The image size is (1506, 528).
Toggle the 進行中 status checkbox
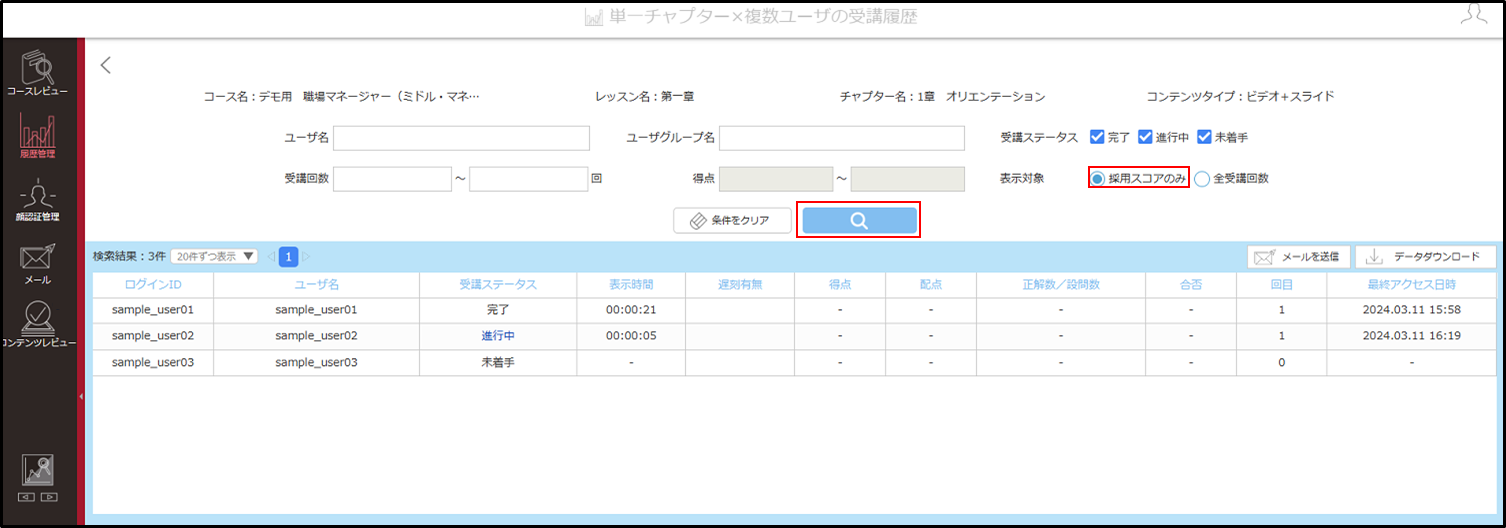coord(1145,137)
